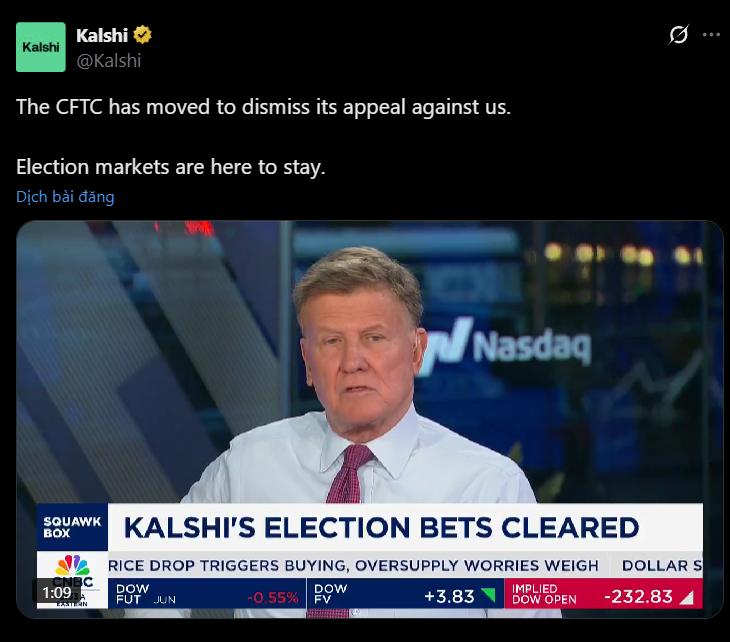Screen dimensions: 730x642
Task: Click the 1:09 video duration badge
Action: [x=57, y=592]
